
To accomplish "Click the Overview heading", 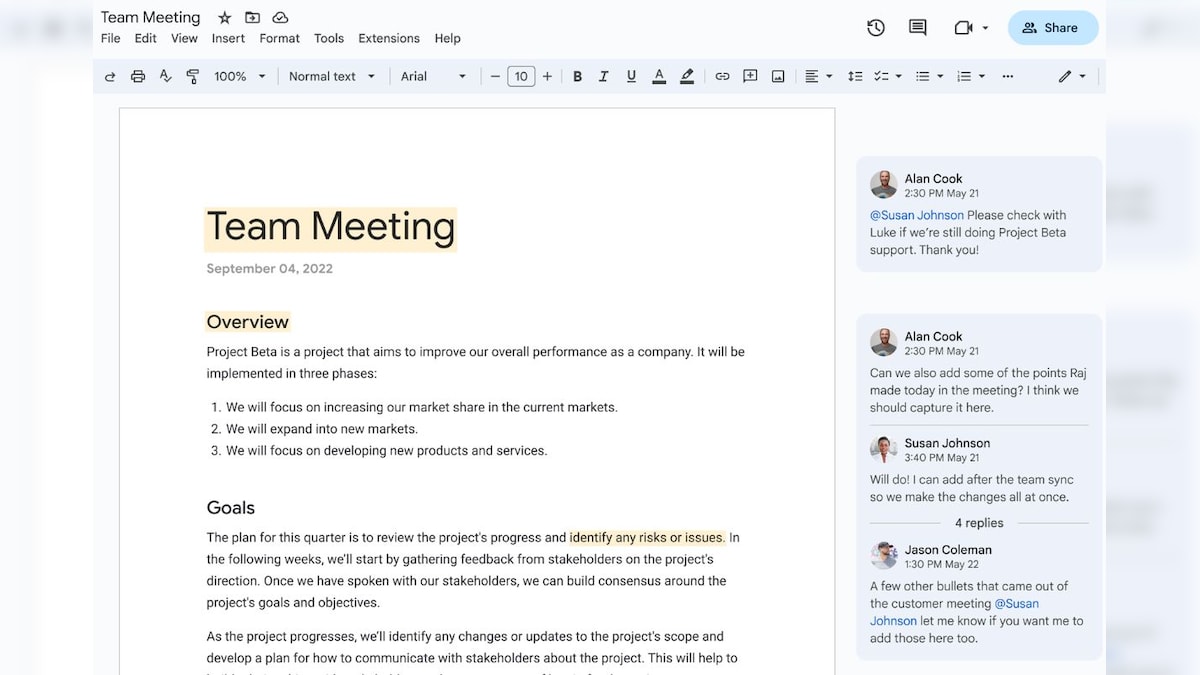I will click(x=248, y=322).
